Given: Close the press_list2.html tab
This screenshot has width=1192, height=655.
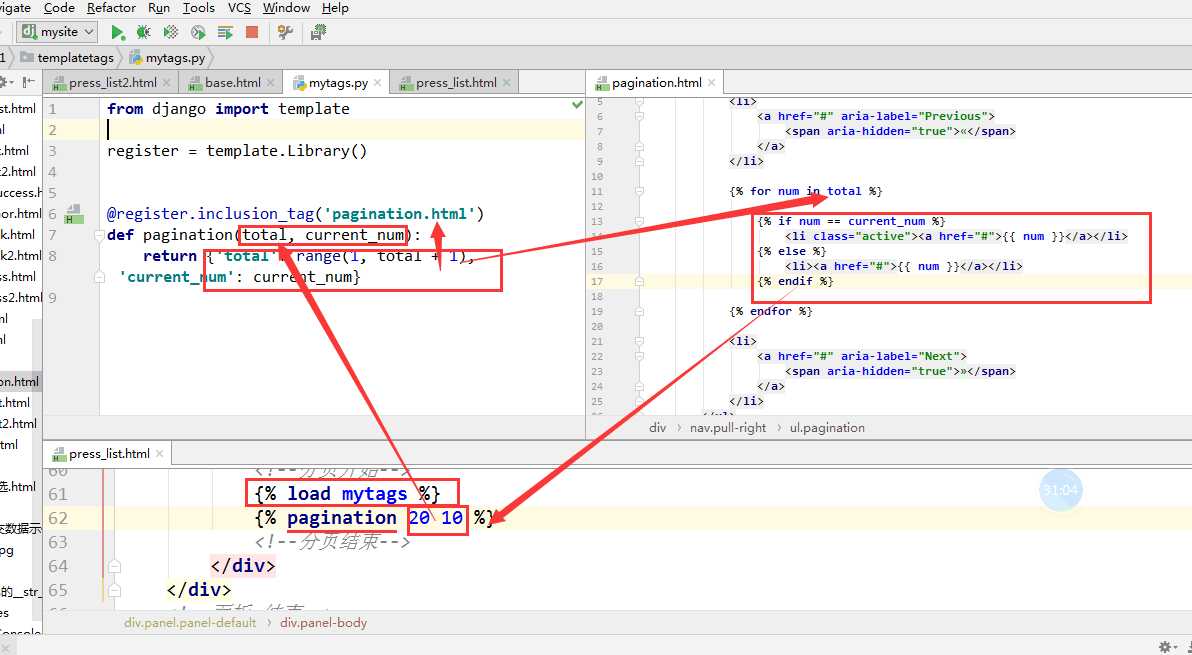Looking at the screenshot, I should point(167,82).
